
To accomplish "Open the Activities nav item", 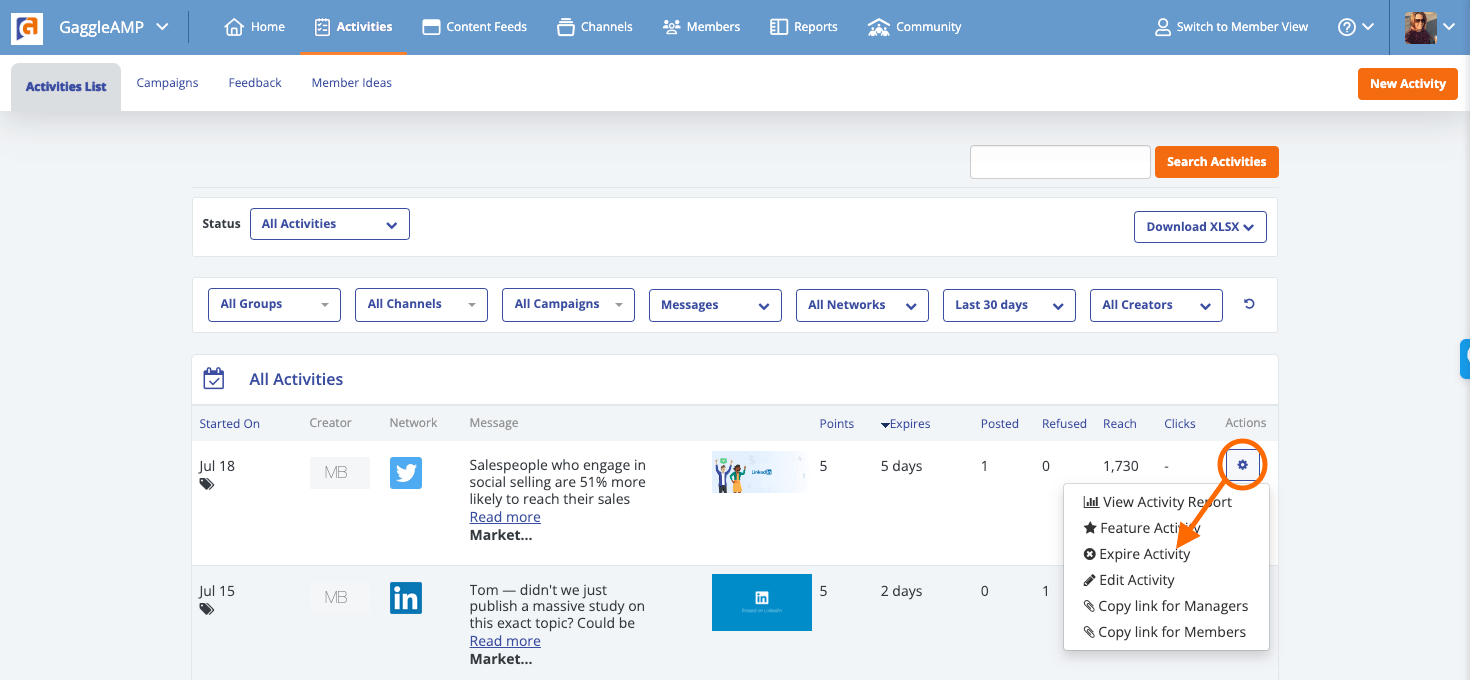I will (353, 27).
